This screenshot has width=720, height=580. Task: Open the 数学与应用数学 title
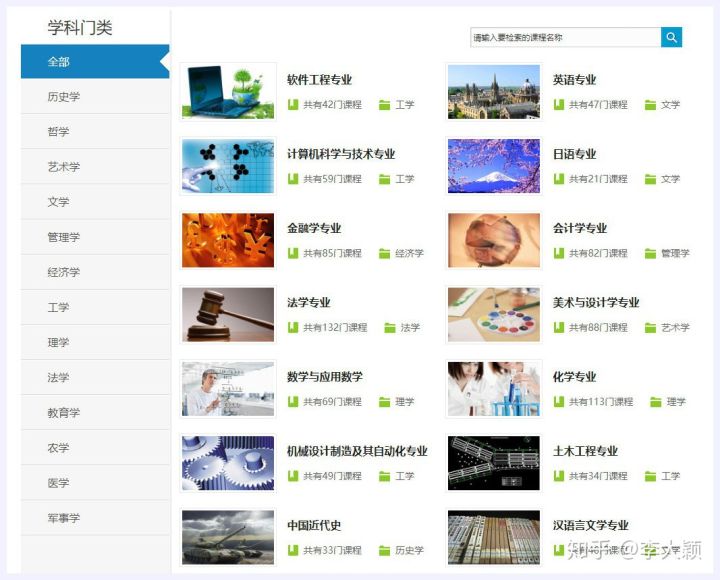coord(325,377)
